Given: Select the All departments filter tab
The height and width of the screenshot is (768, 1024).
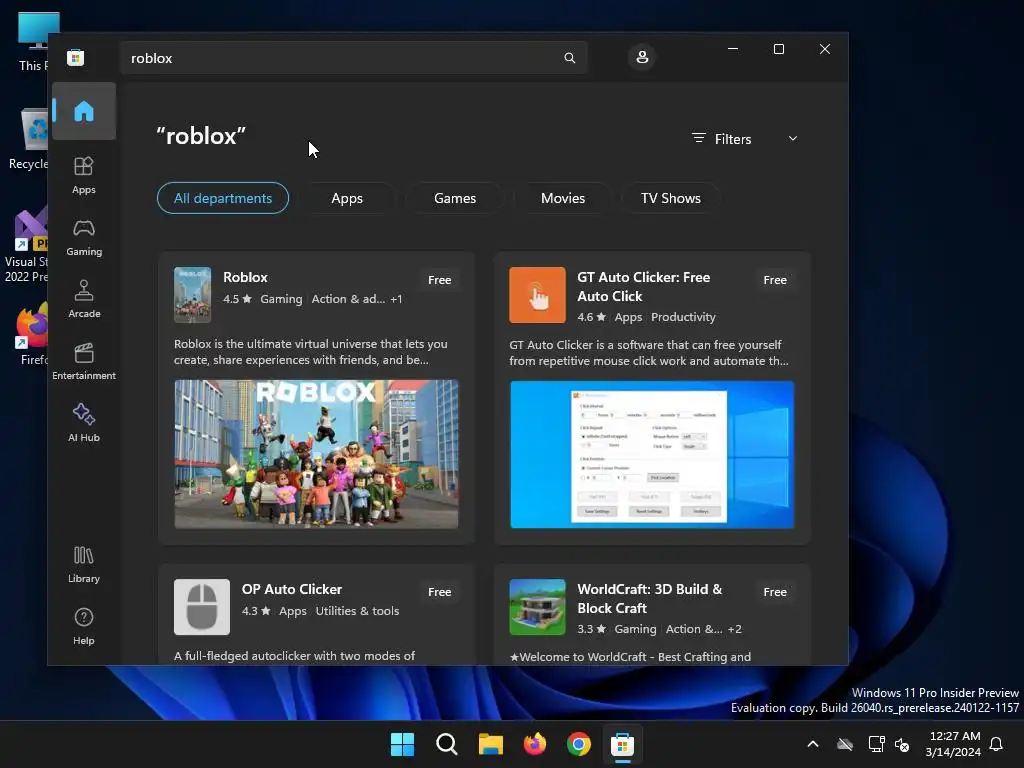Looking at the screenshot, I should click(x=223, y=198).
